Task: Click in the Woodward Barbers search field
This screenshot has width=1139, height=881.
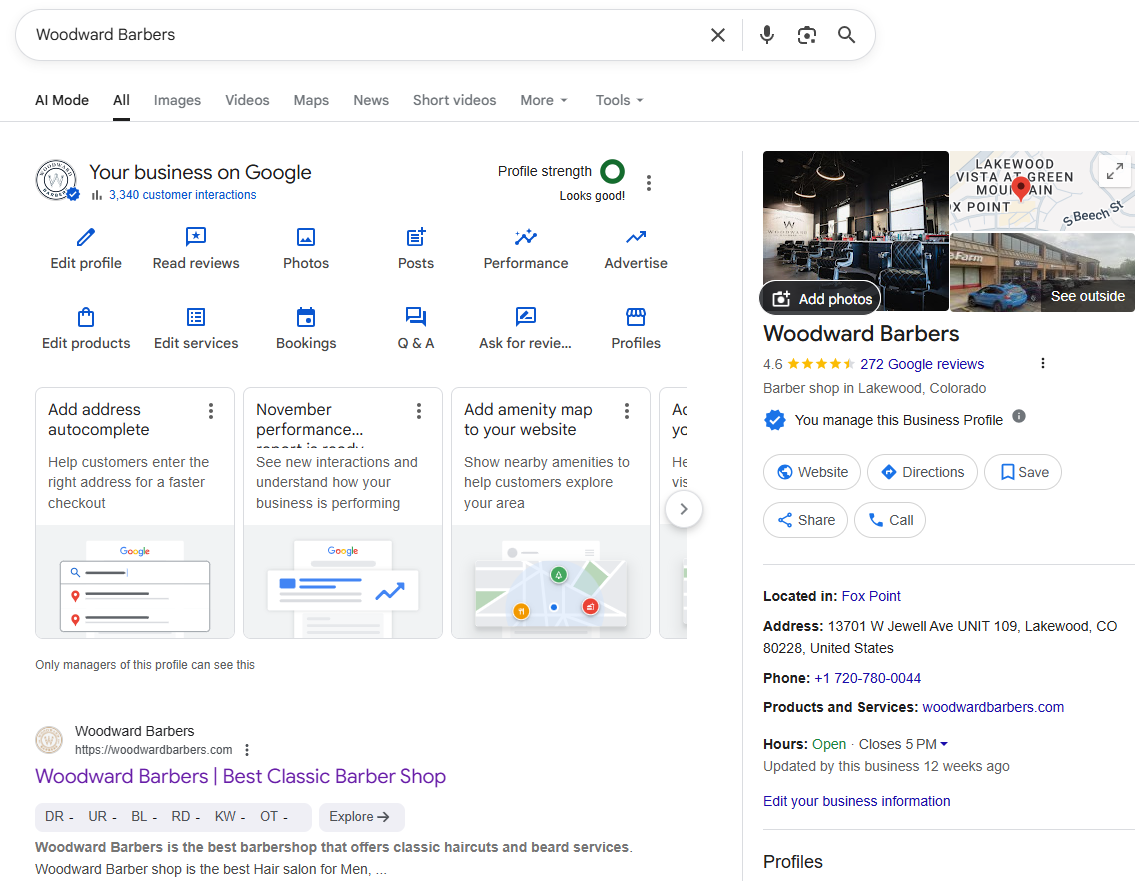Action: coord(360,35)
